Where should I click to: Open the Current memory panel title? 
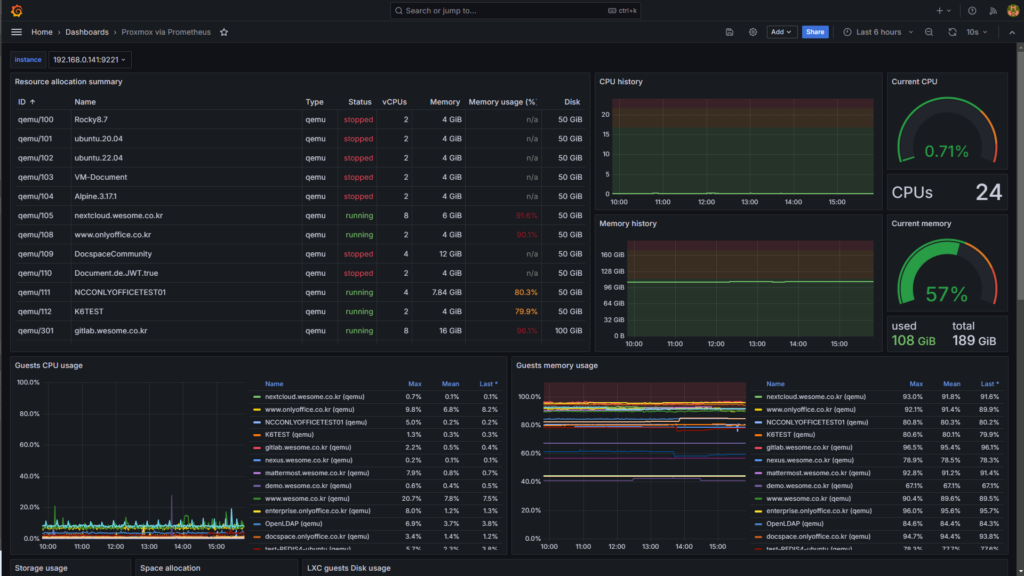click(x=921, y=223)
